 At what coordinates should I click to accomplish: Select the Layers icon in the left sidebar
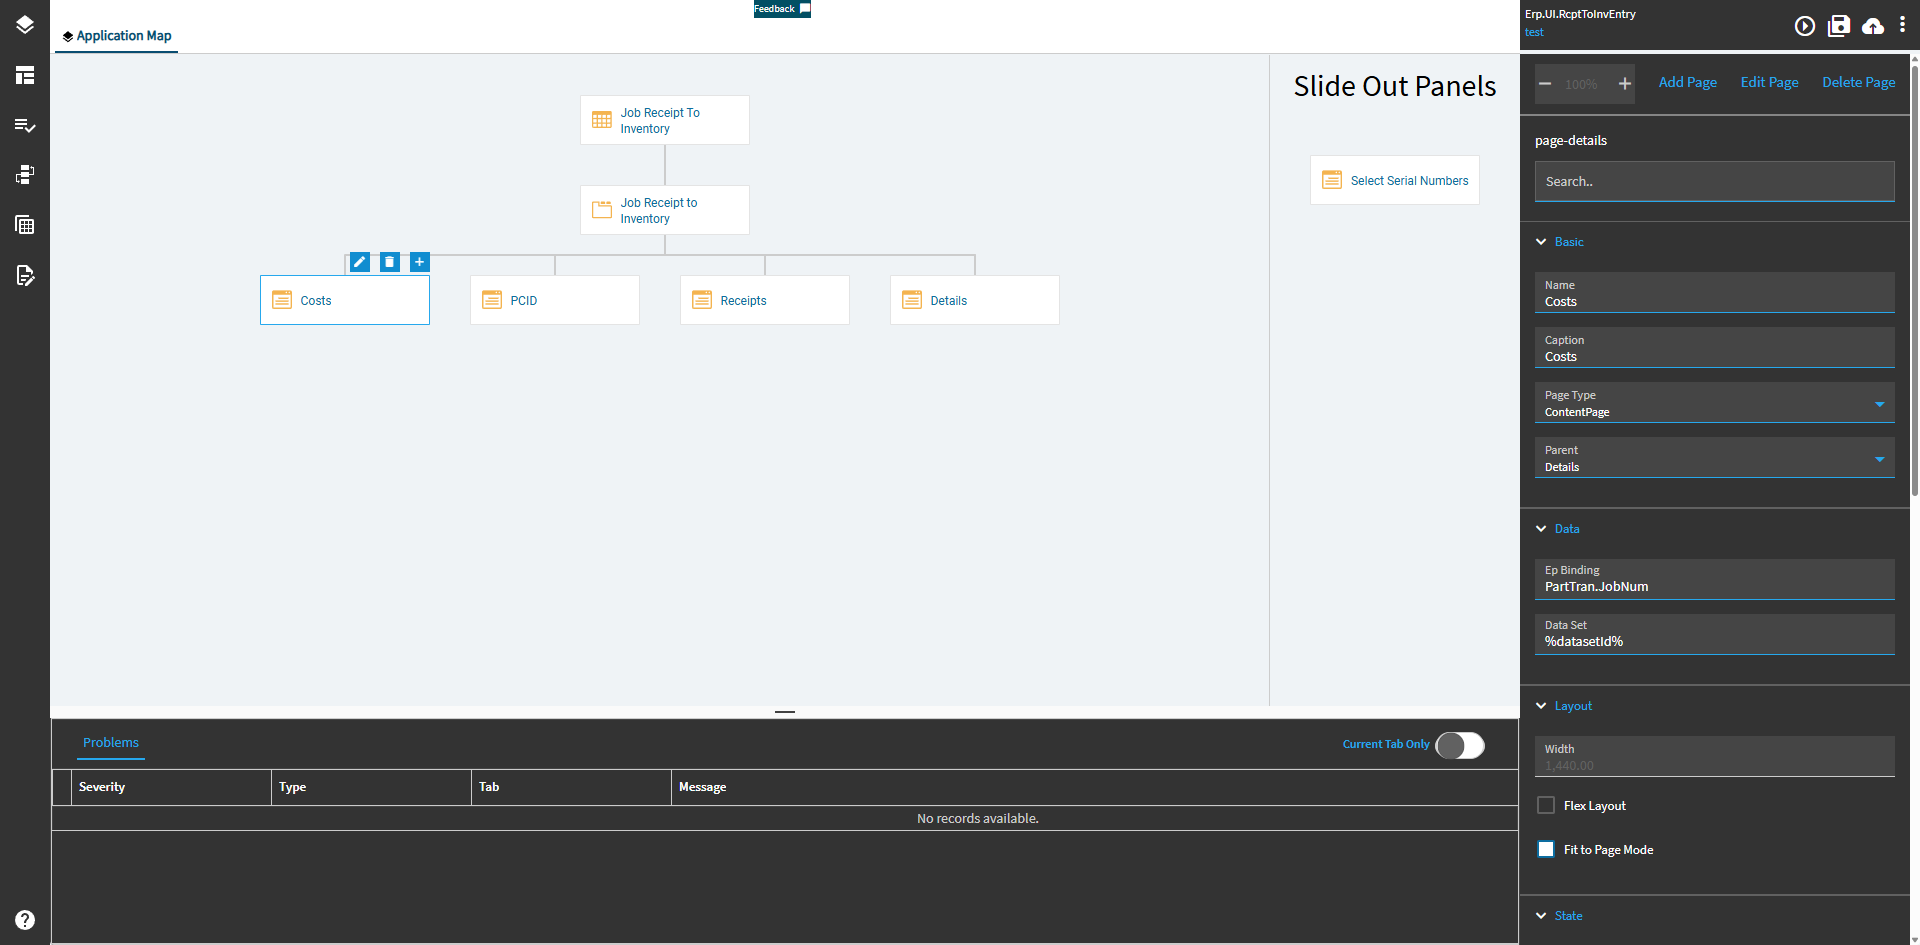click(x=24, y=25)
